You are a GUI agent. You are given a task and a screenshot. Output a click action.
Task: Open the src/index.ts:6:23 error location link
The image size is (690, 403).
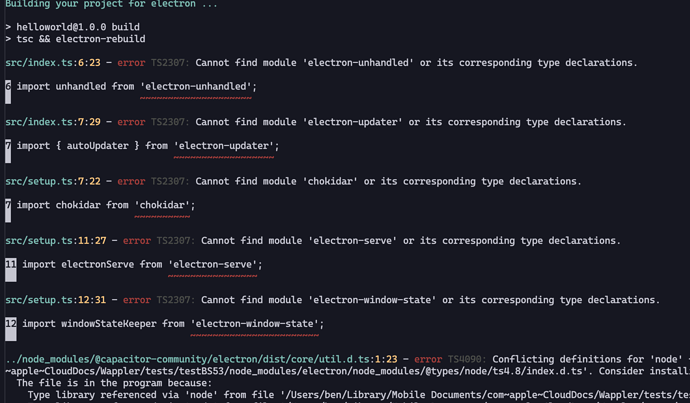tap(53, 63)
